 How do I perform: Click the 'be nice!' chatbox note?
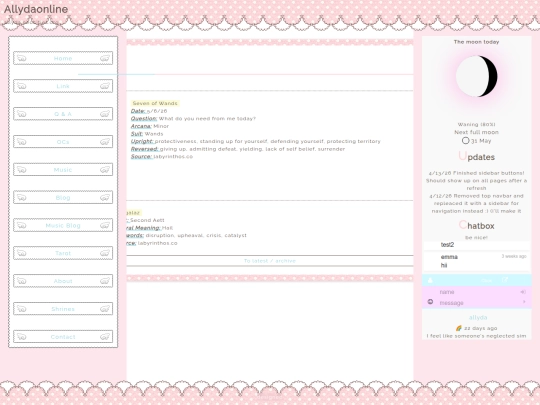477,237
